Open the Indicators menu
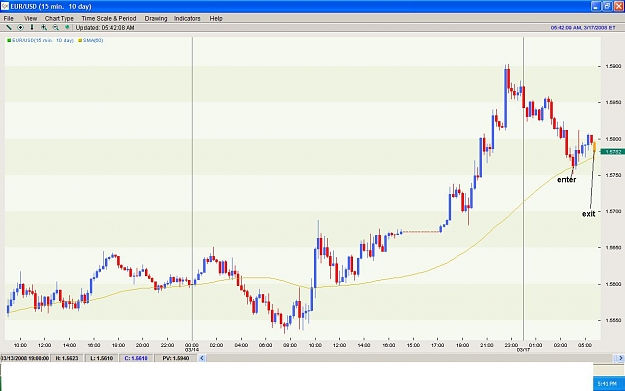The height and width of the screenshot is (391, 625). pos(187,18)
